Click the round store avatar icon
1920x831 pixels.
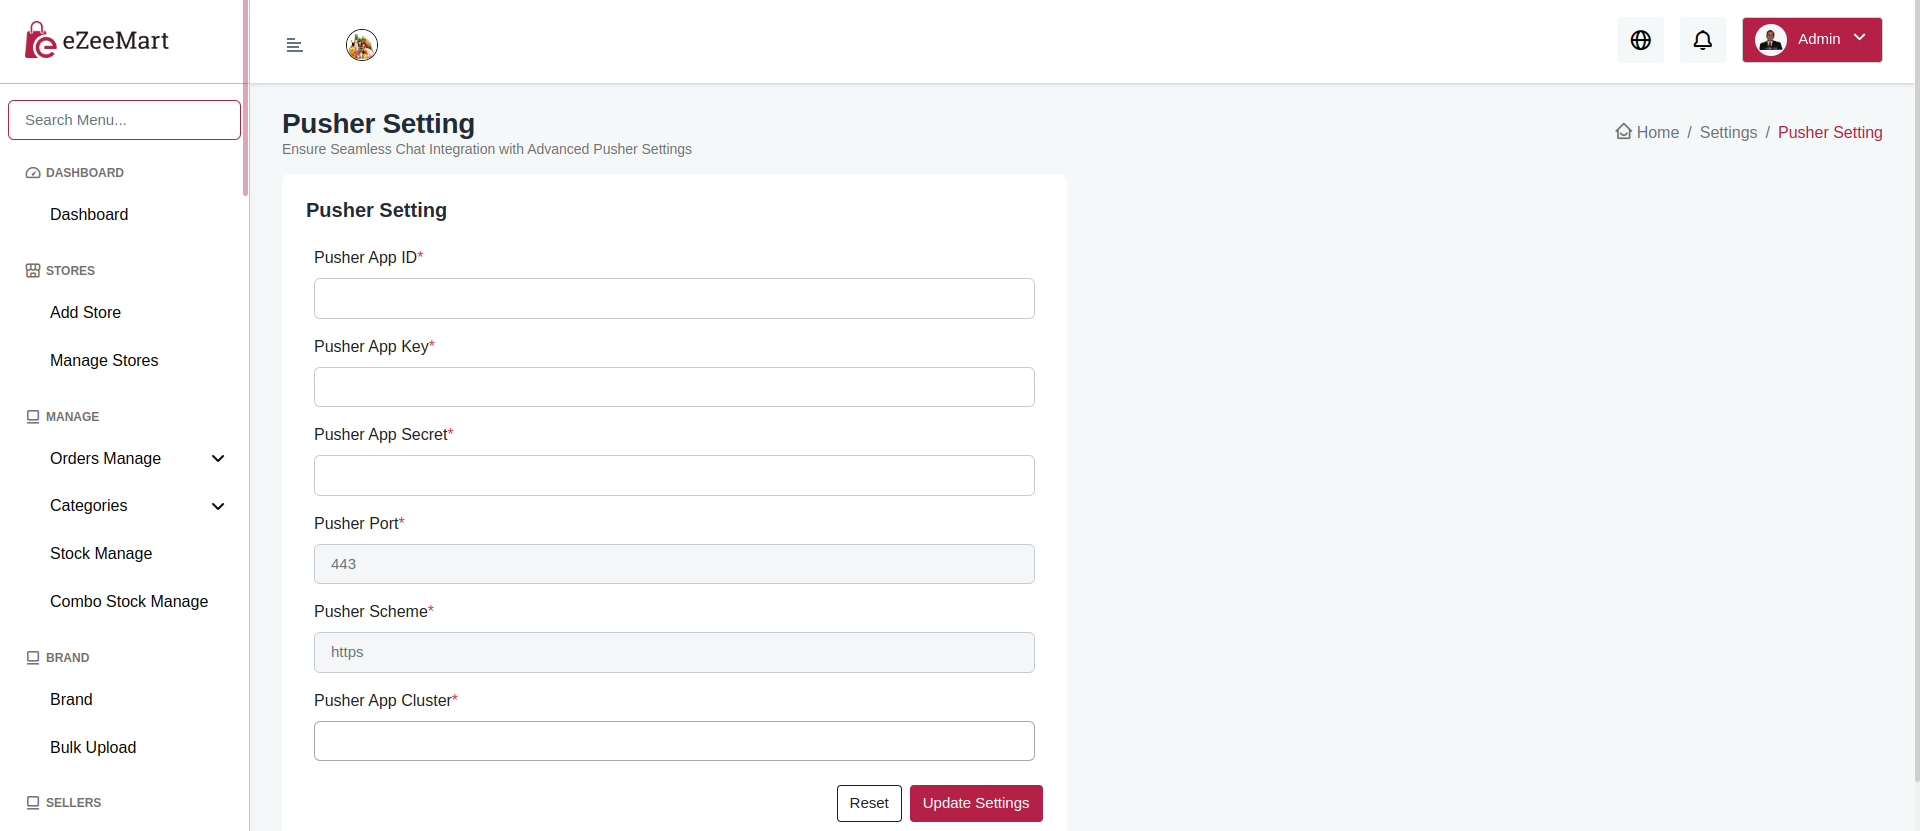pos(362,45)
